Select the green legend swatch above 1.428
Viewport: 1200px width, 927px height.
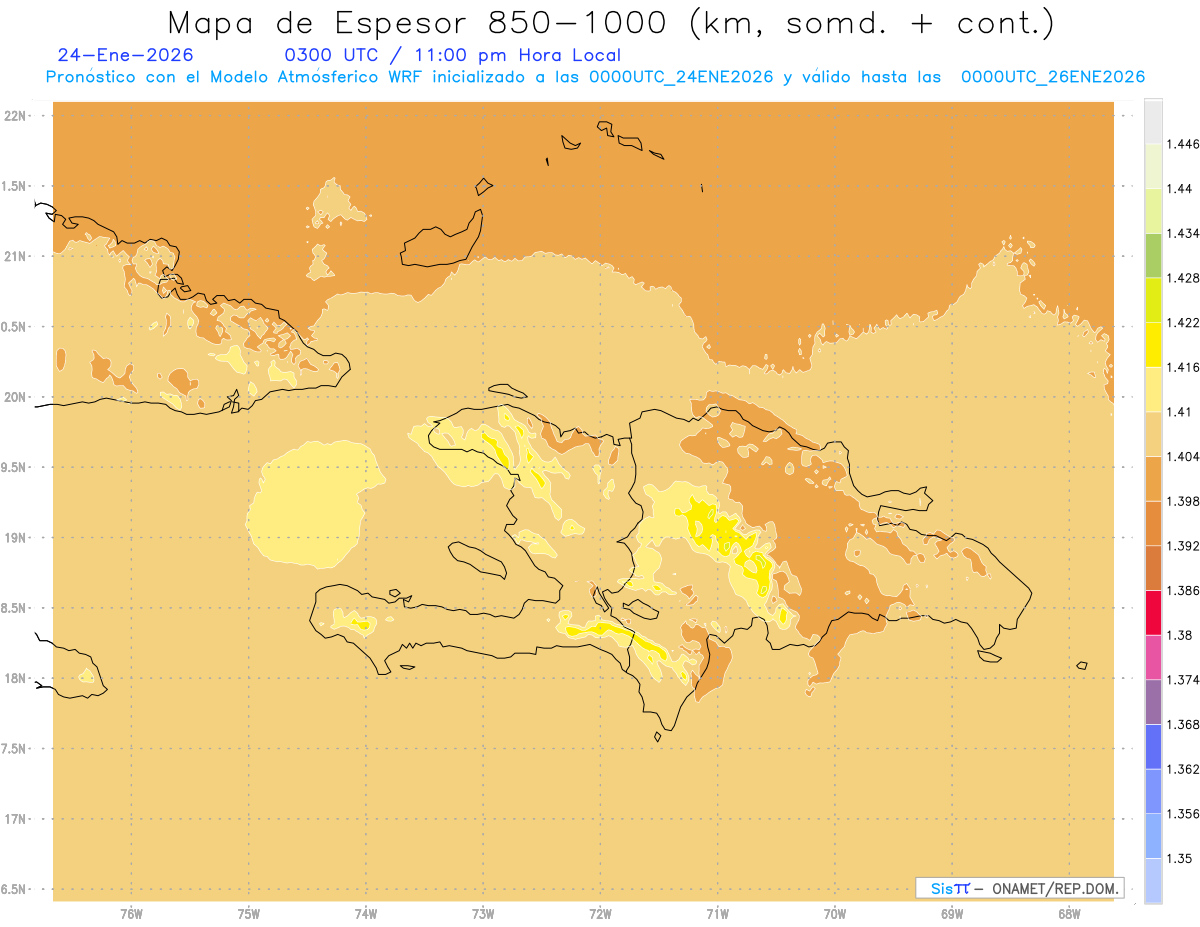click(x=1153, y=255)
